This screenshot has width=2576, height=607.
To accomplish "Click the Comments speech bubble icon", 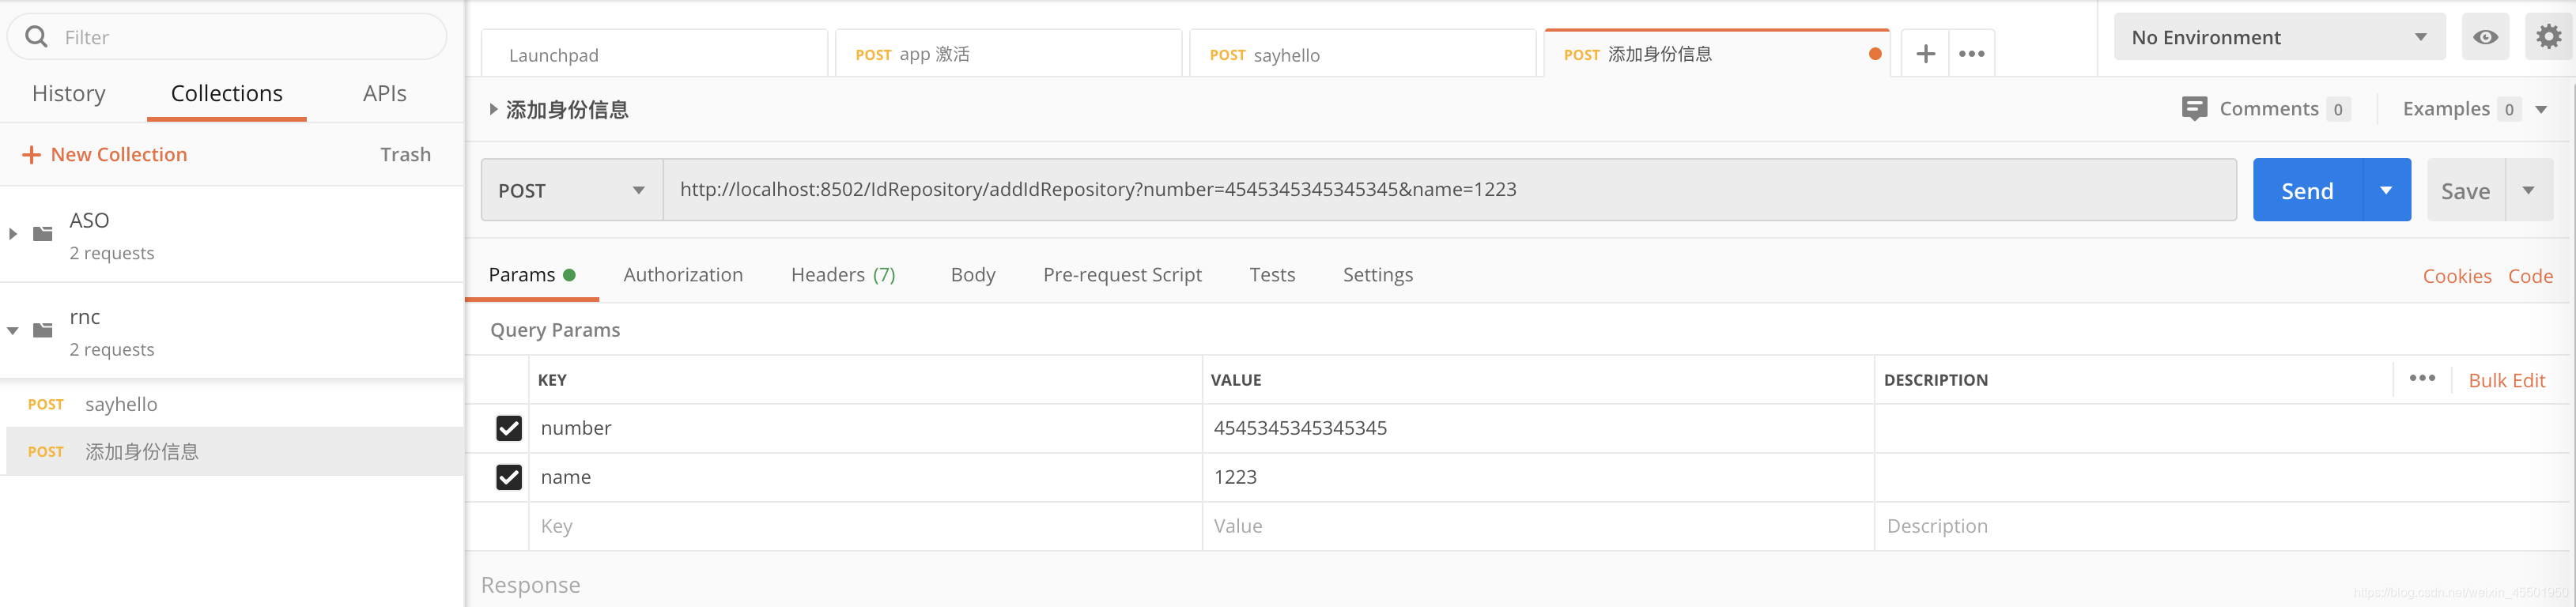I will tap(2194, 109).
